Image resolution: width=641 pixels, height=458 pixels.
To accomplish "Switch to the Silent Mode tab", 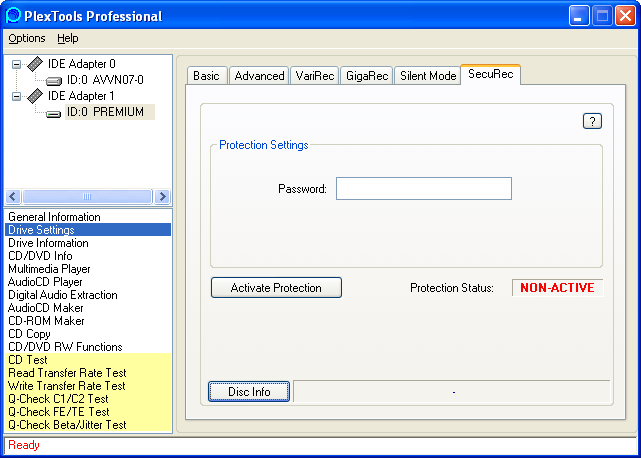I will click(428, 76).
